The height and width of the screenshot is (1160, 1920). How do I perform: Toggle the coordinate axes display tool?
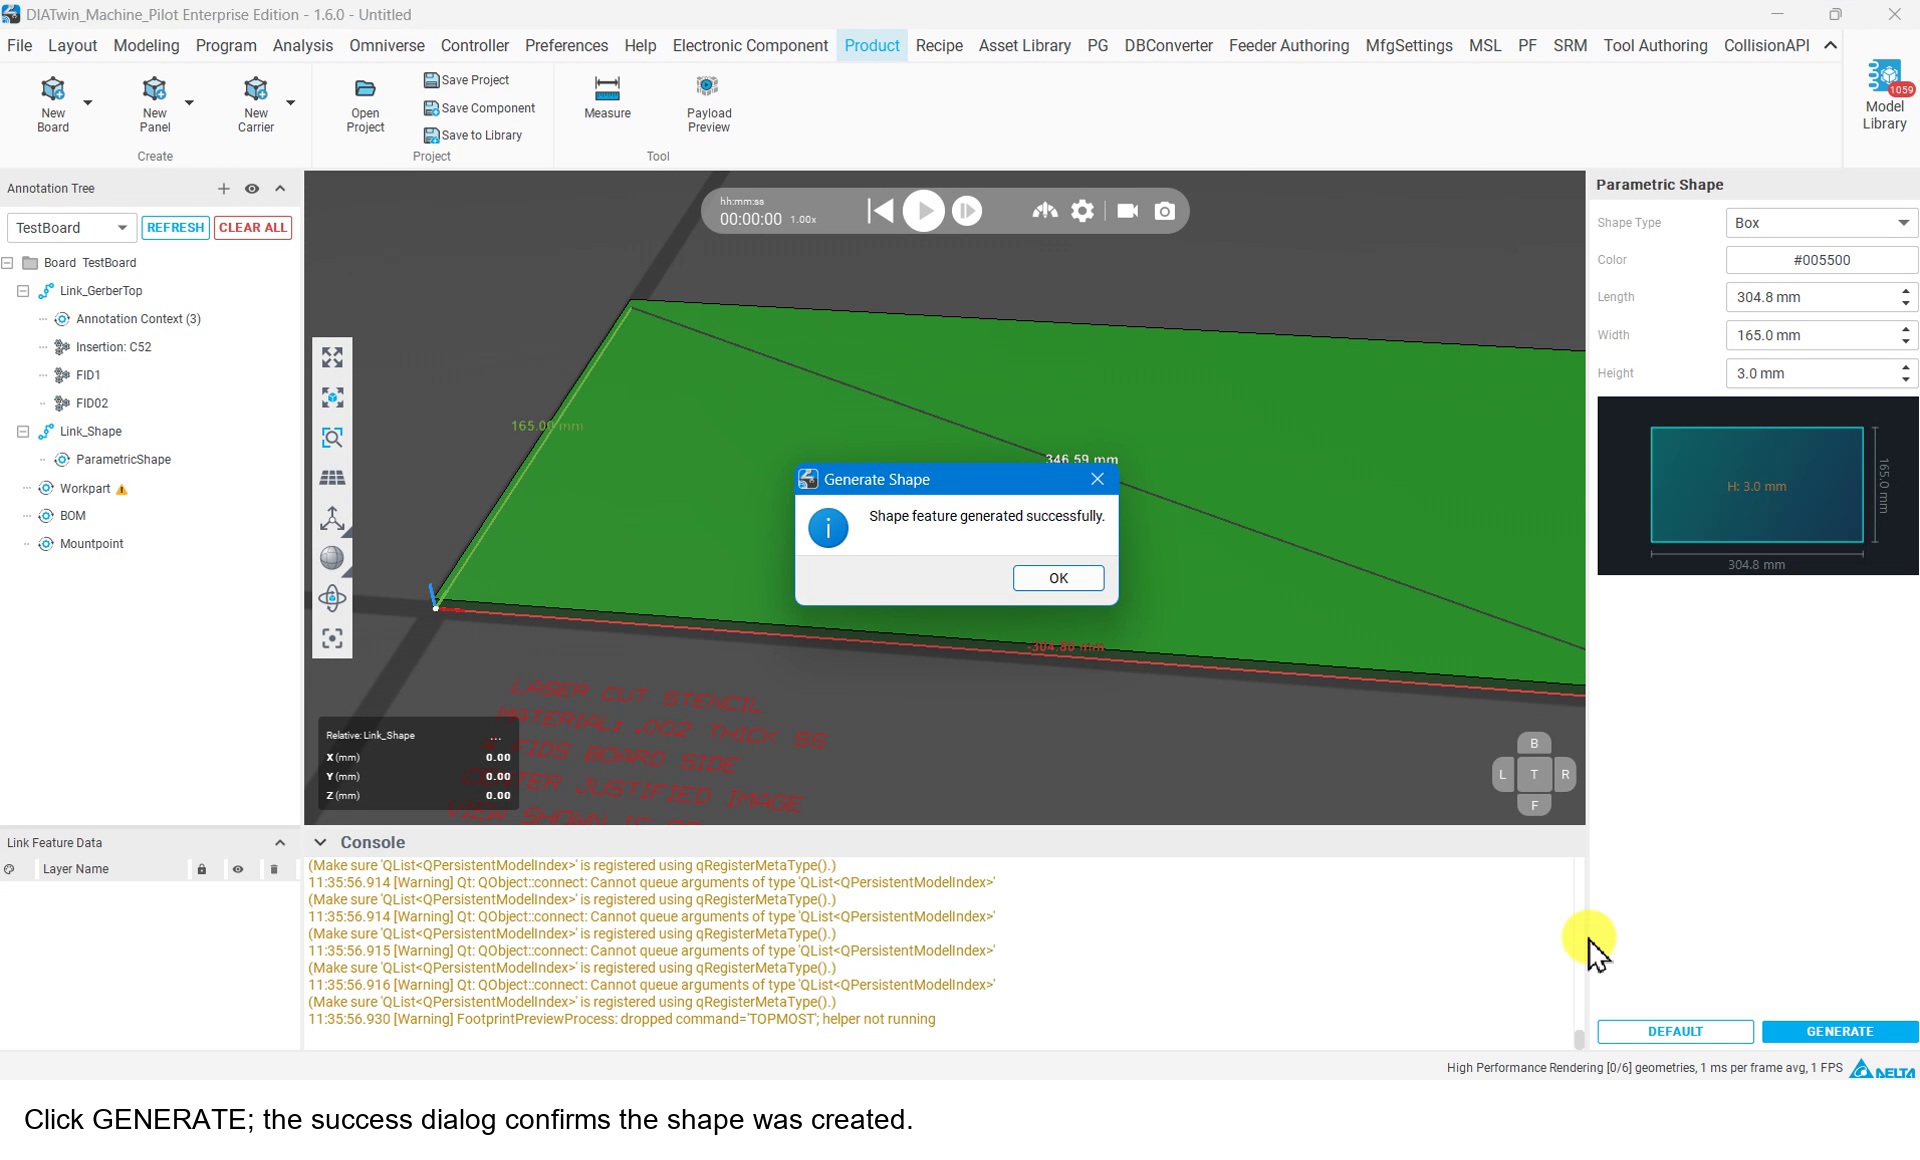[x=332, y=518]
